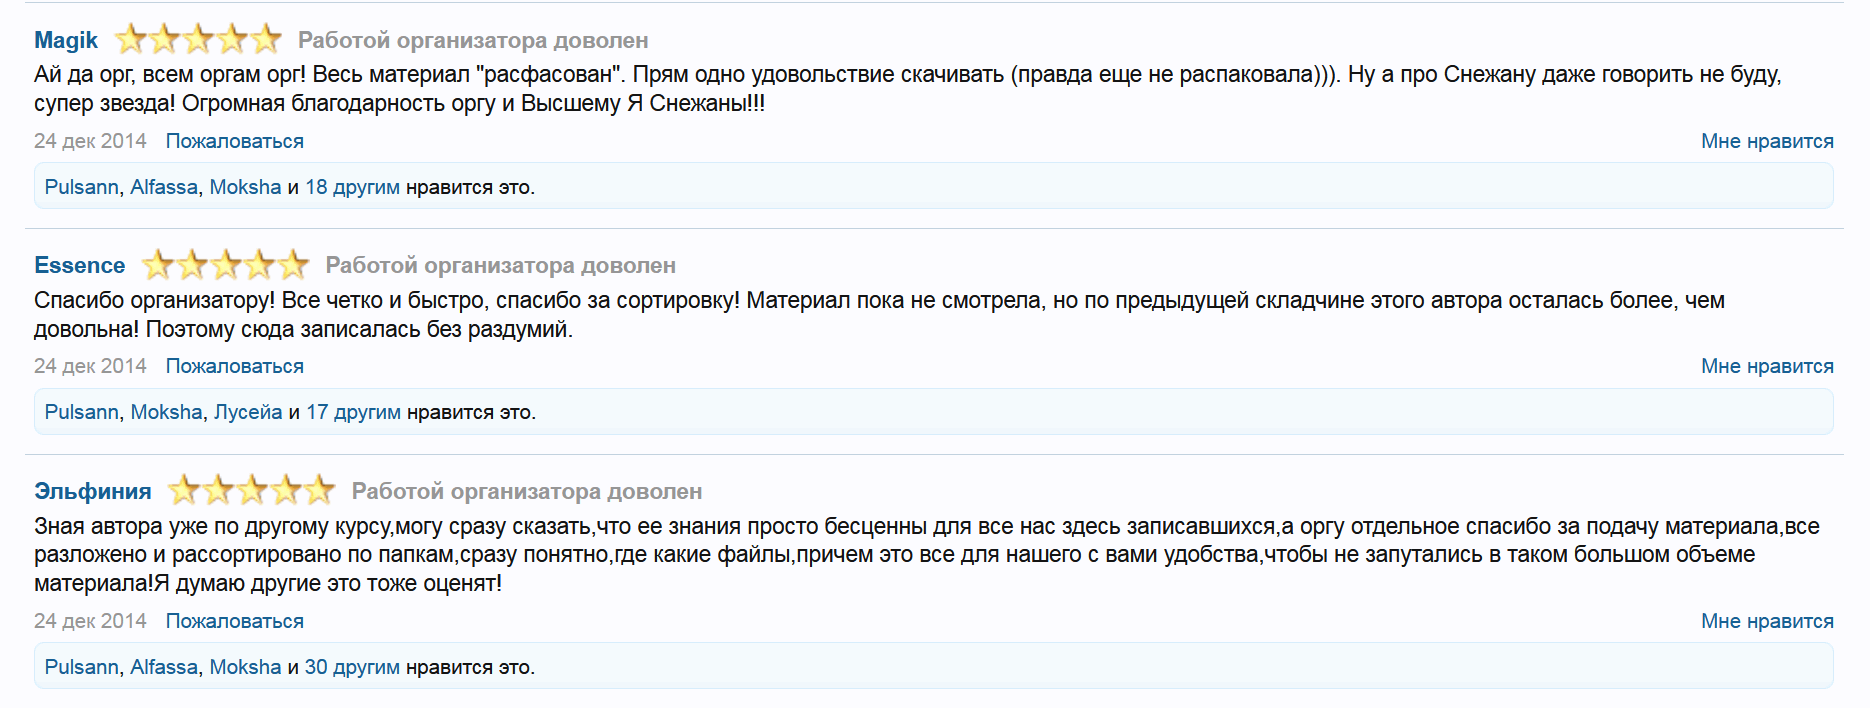Open Лусейа's profile in Essence's likes
This screenshot has height=708, width=1870.
(x=248, y=412)
